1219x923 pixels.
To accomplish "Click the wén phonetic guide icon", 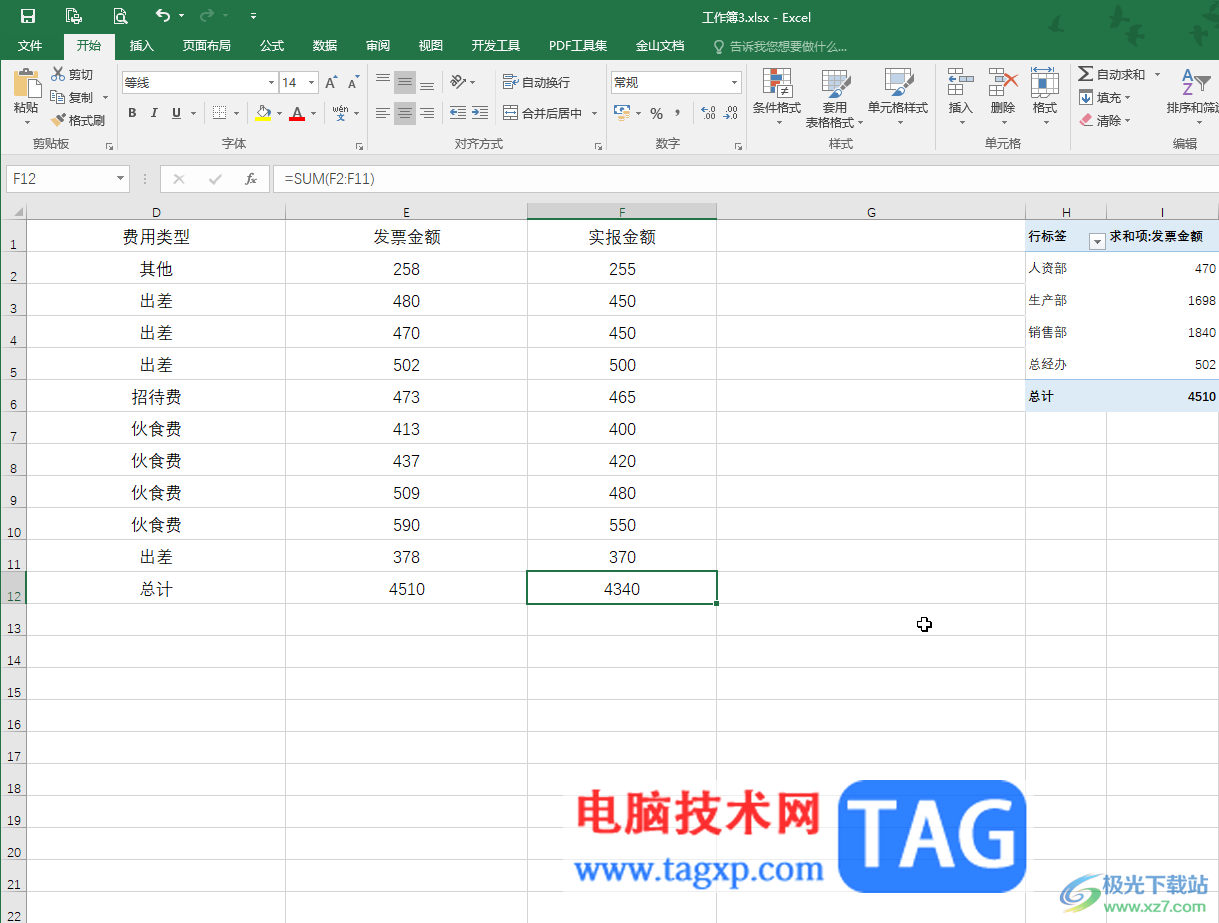I will pyautogui.click(x=341, y=113).
